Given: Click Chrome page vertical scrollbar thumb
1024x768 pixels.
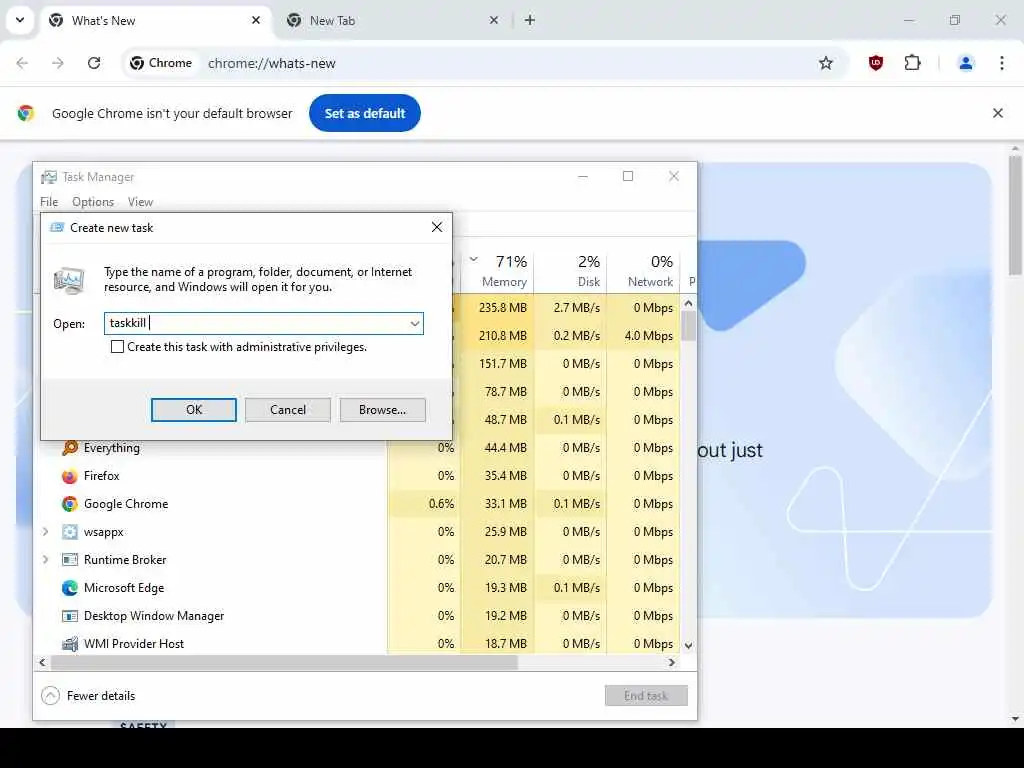Looking at the screenshot, I should point(1015,216).
